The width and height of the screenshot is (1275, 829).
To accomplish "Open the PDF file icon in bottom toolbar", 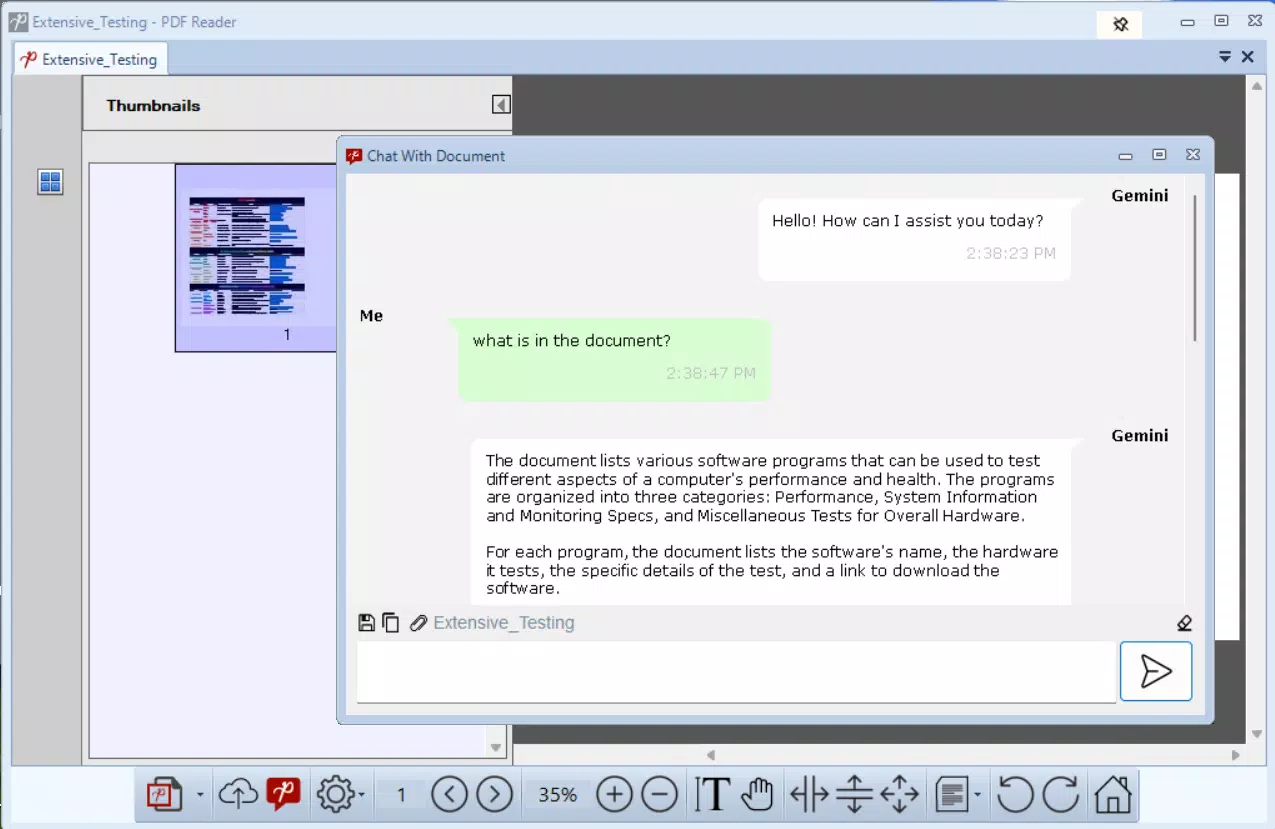I will tap(165, 795).
